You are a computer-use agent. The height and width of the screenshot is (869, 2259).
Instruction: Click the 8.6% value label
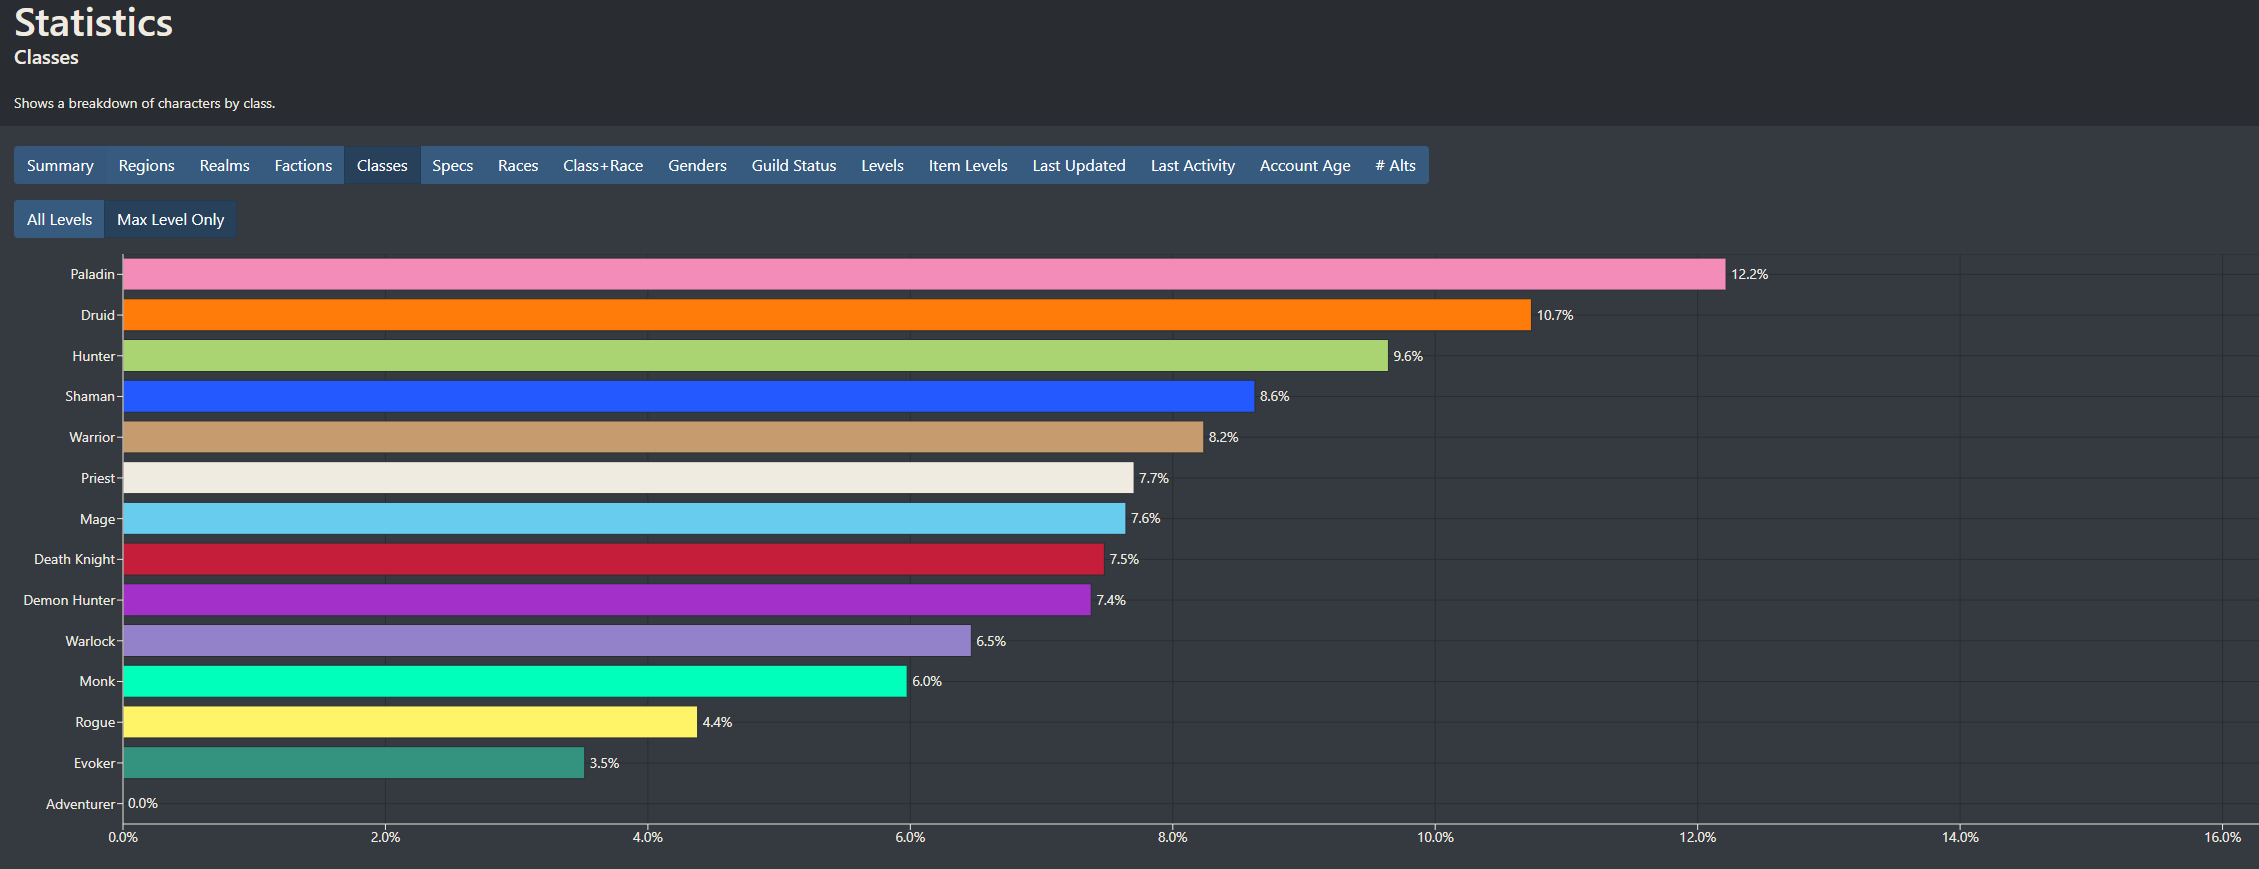[1274, 396]
